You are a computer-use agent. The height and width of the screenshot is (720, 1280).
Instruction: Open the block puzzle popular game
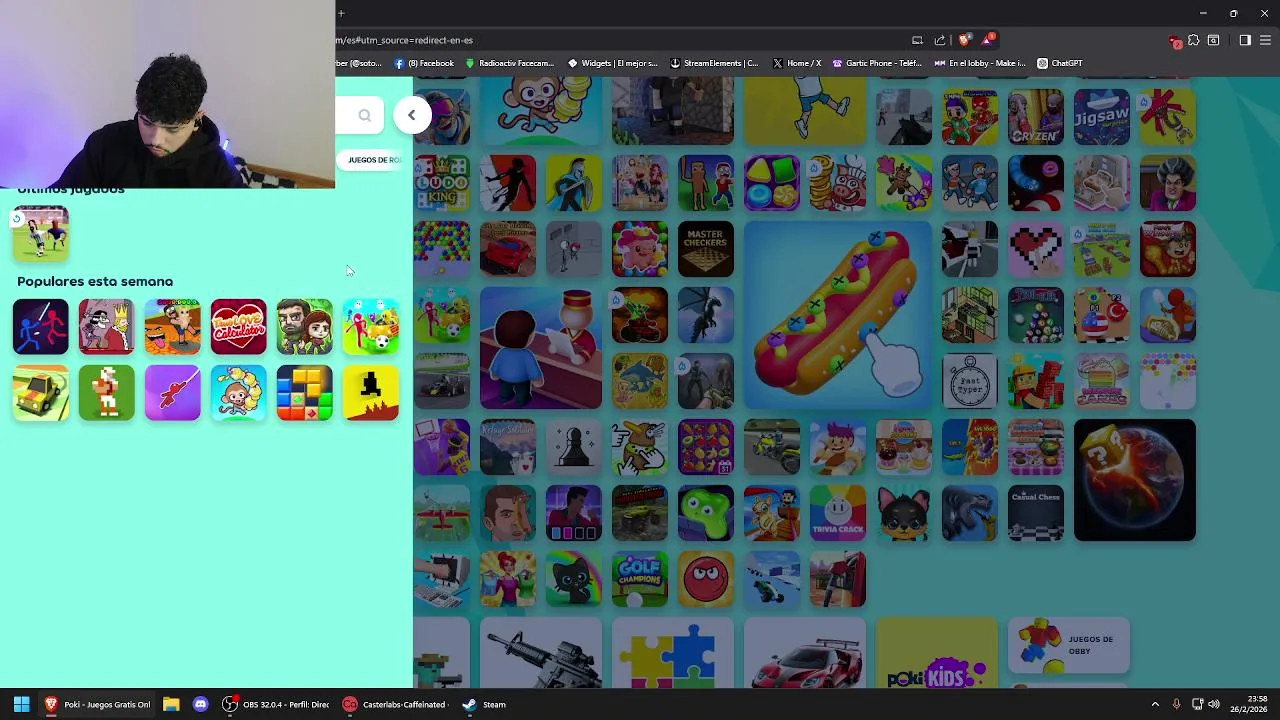pyautogui.click(x=304, y=392)
